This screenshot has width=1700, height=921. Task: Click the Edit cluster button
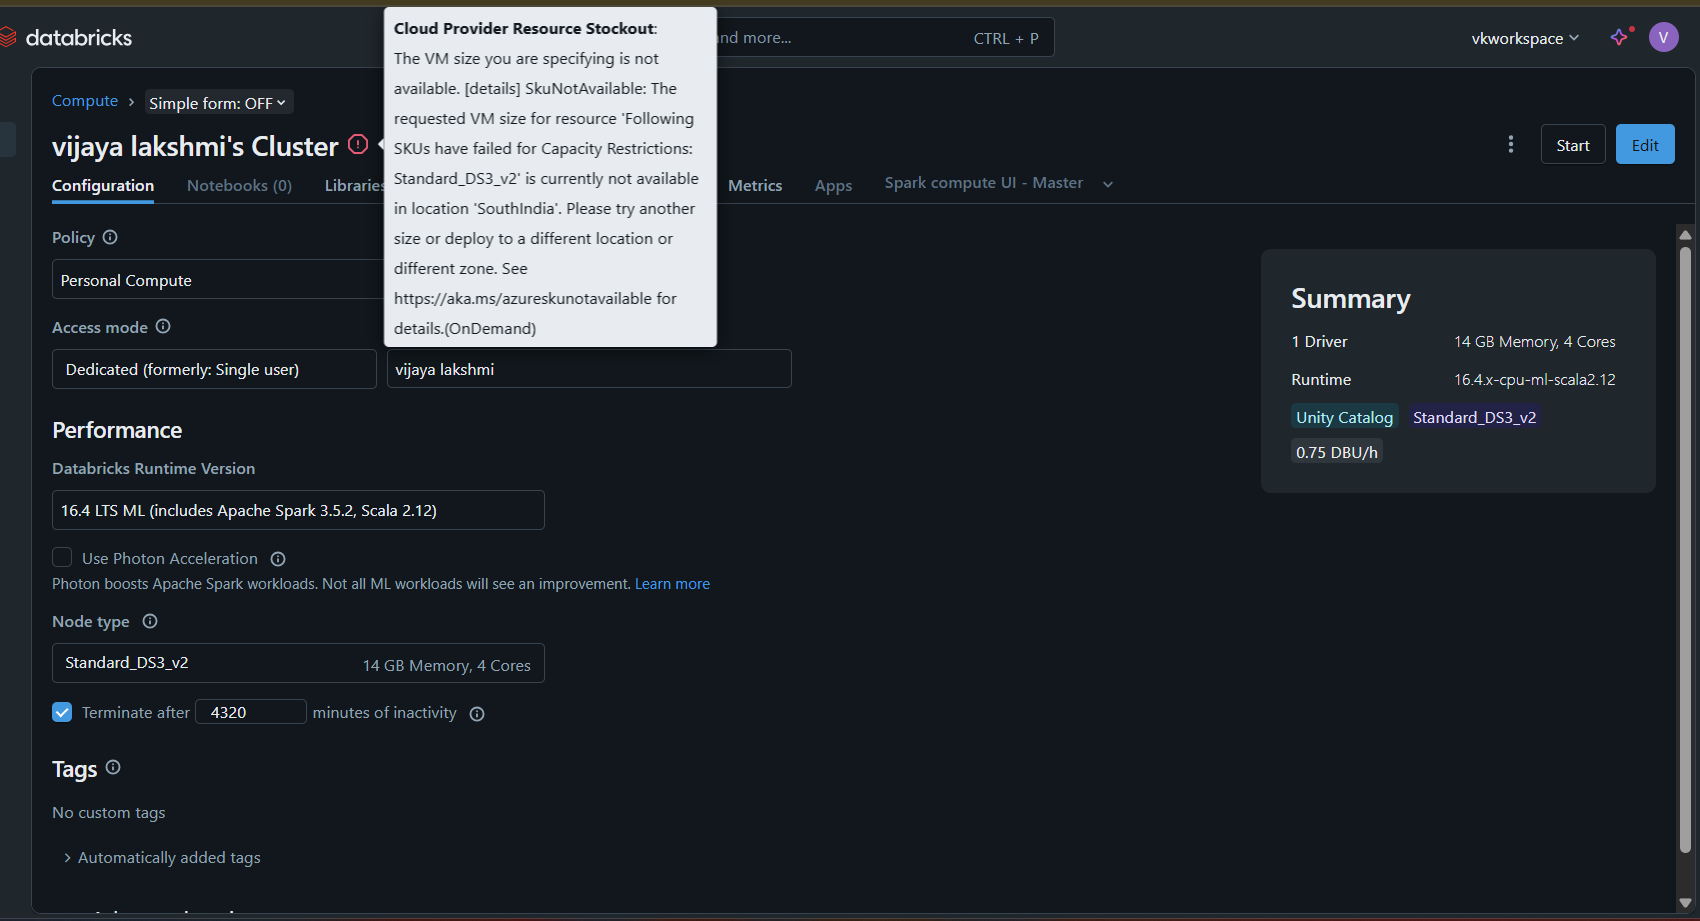point(1645,145)
